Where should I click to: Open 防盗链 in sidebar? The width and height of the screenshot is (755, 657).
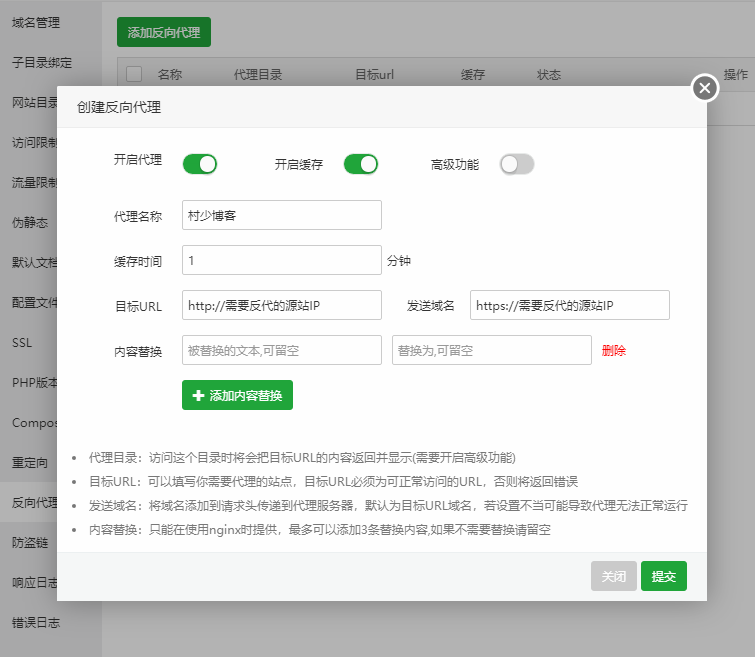(x=30, y=542)
